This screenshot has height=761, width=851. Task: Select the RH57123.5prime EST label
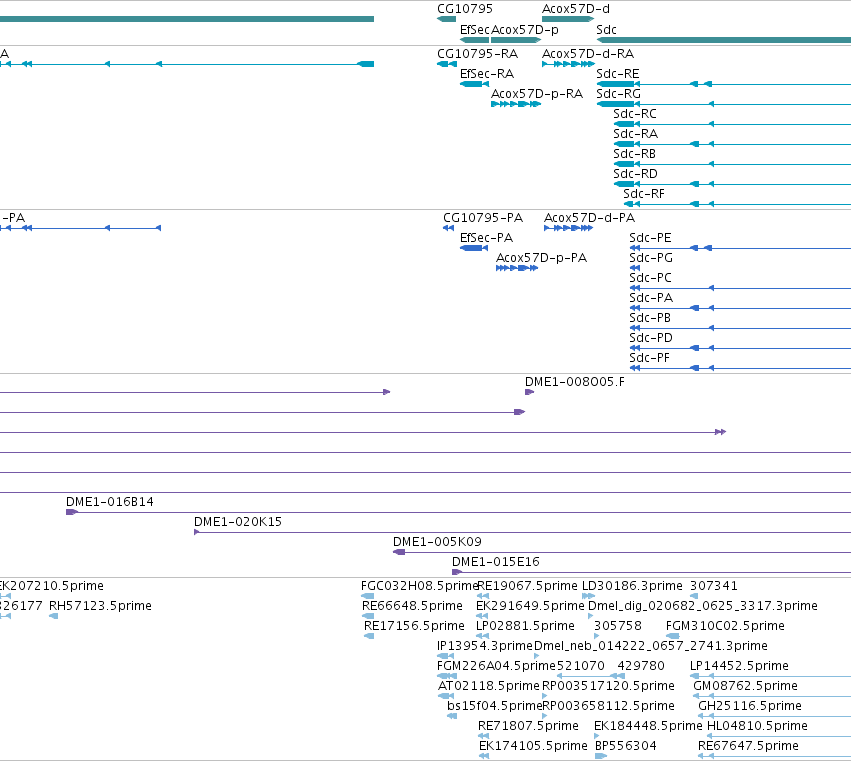click(x=100, y=606)
